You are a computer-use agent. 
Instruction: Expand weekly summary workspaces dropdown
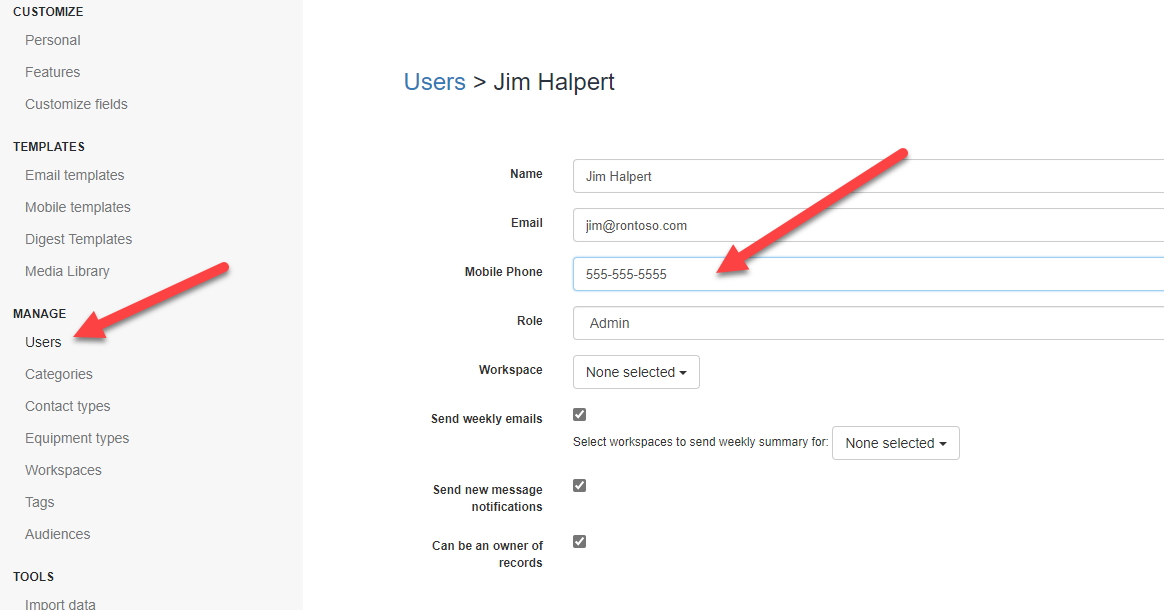point(896,443)
